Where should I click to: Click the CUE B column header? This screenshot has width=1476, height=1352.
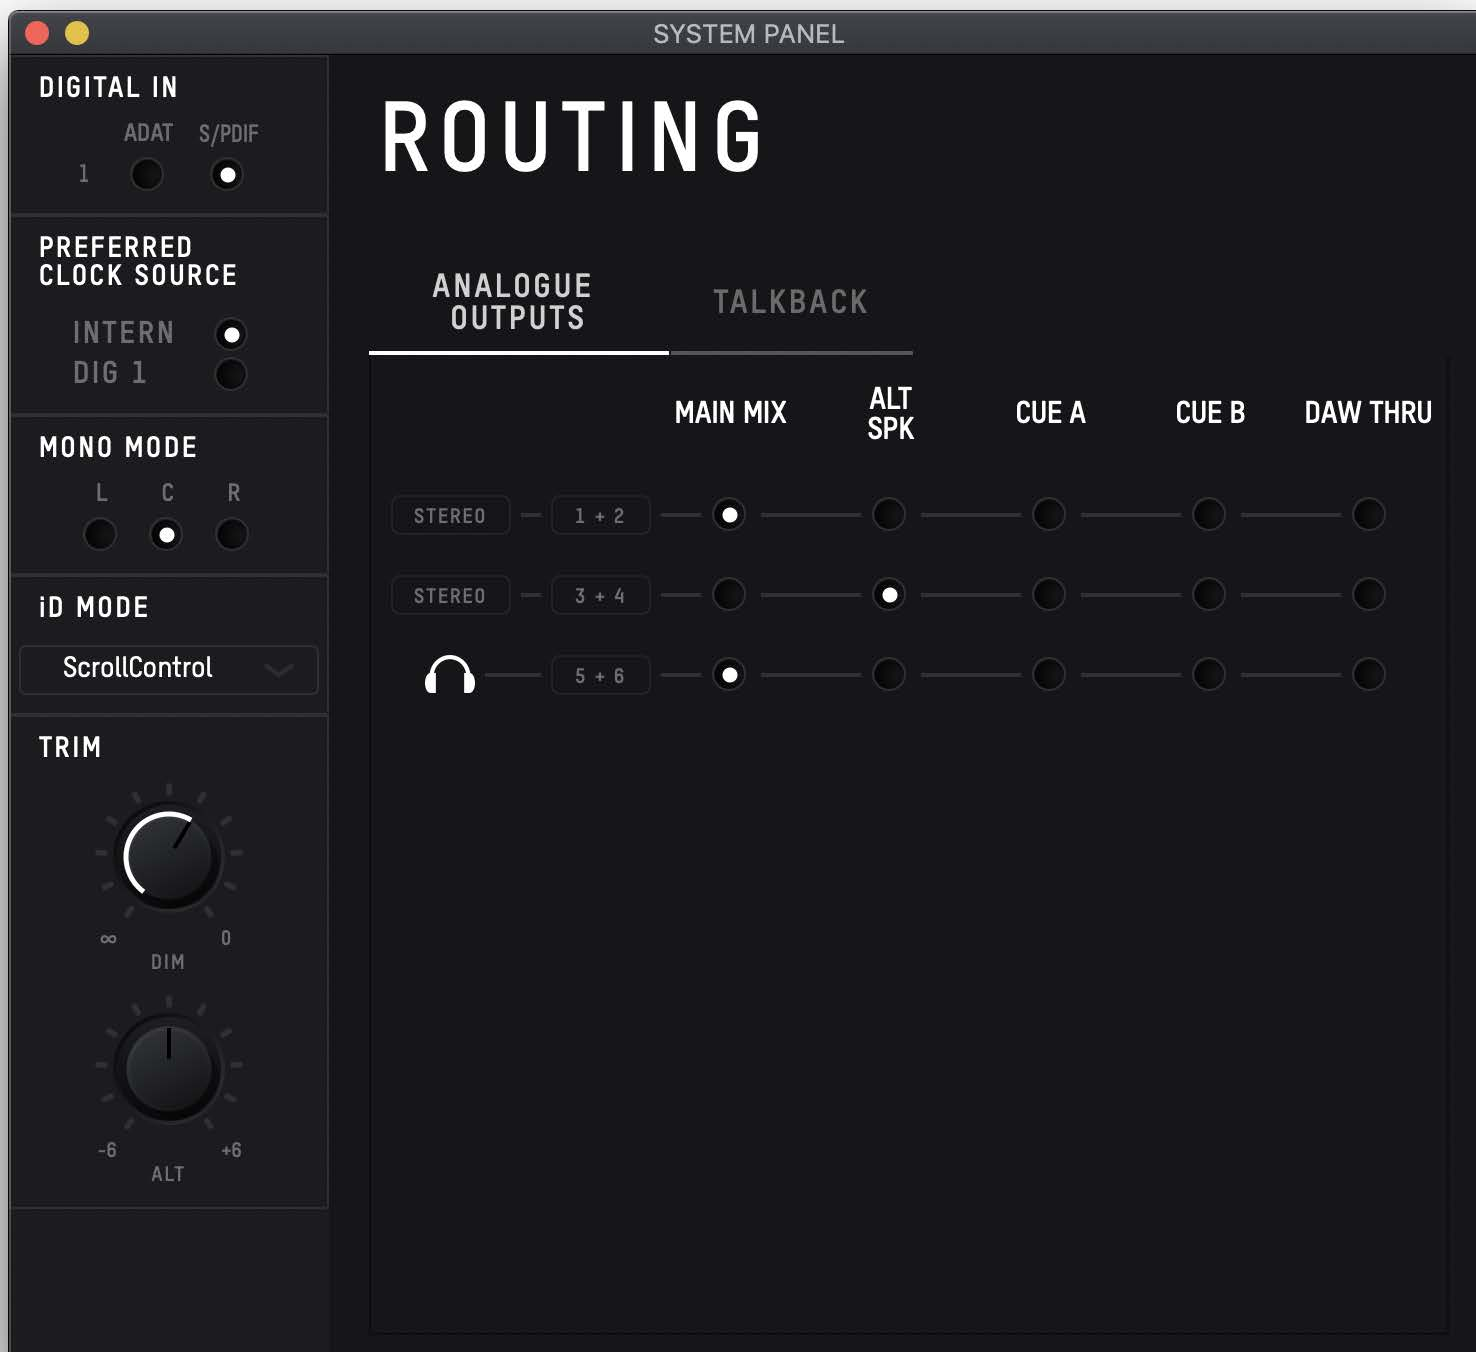[1210, 413]
